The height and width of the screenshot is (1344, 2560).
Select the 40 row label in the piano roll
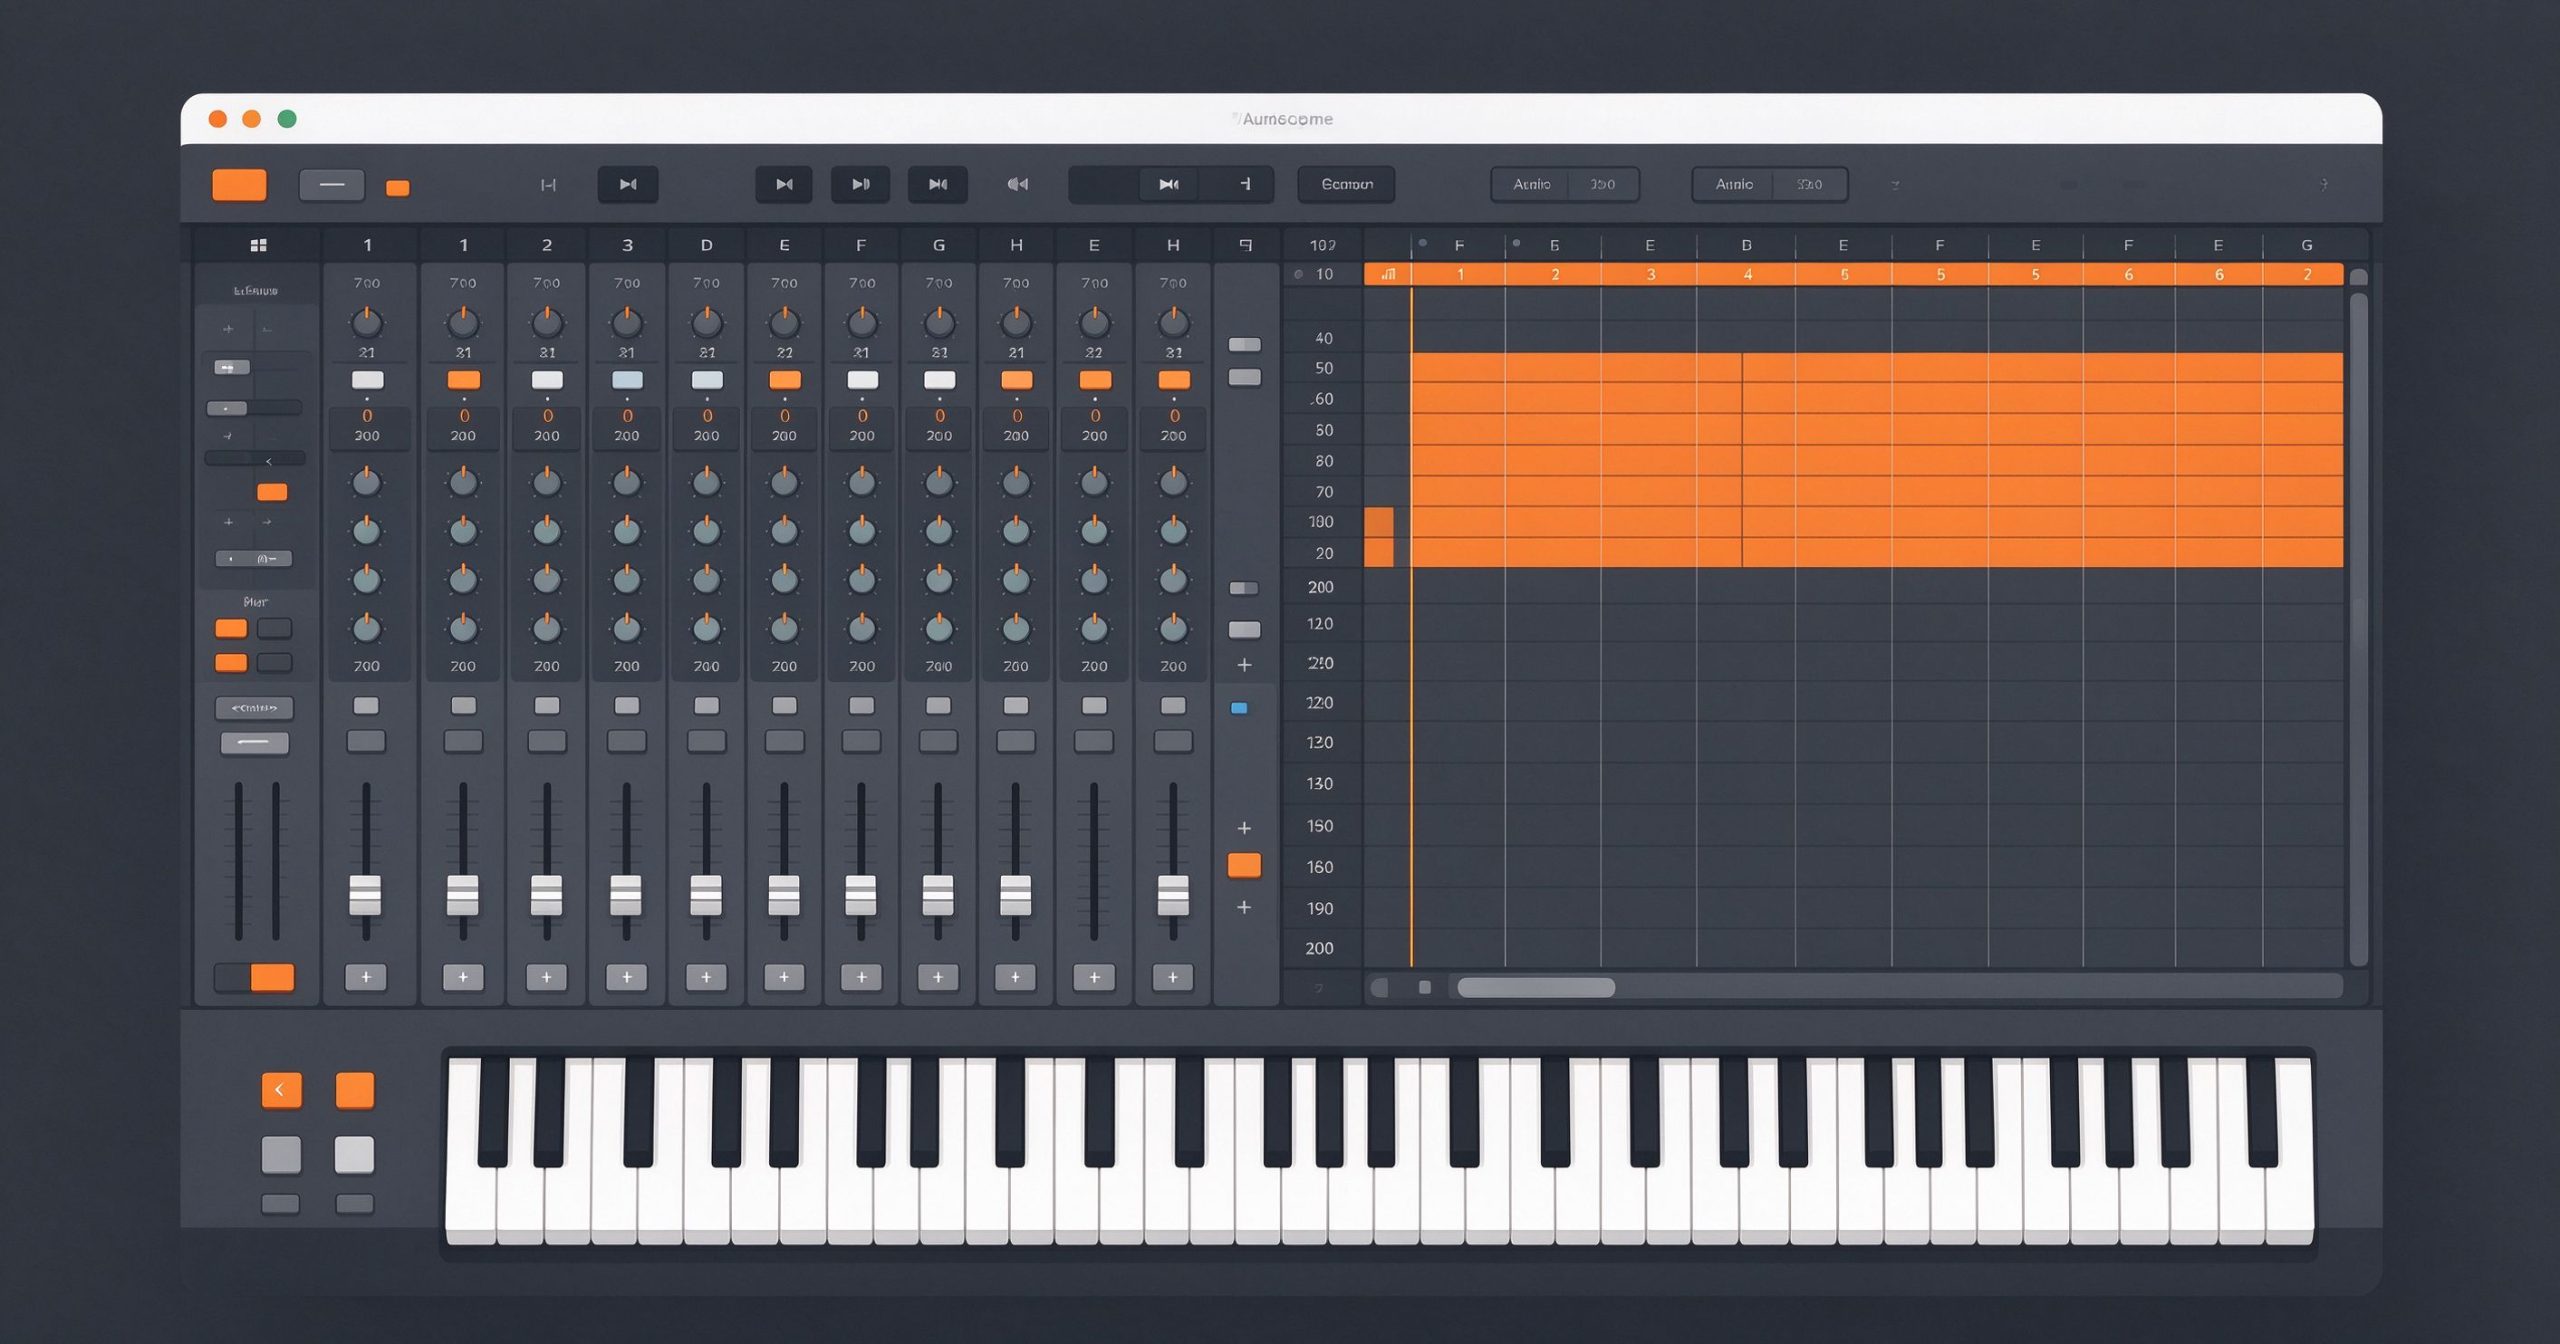pos(1323,338)
